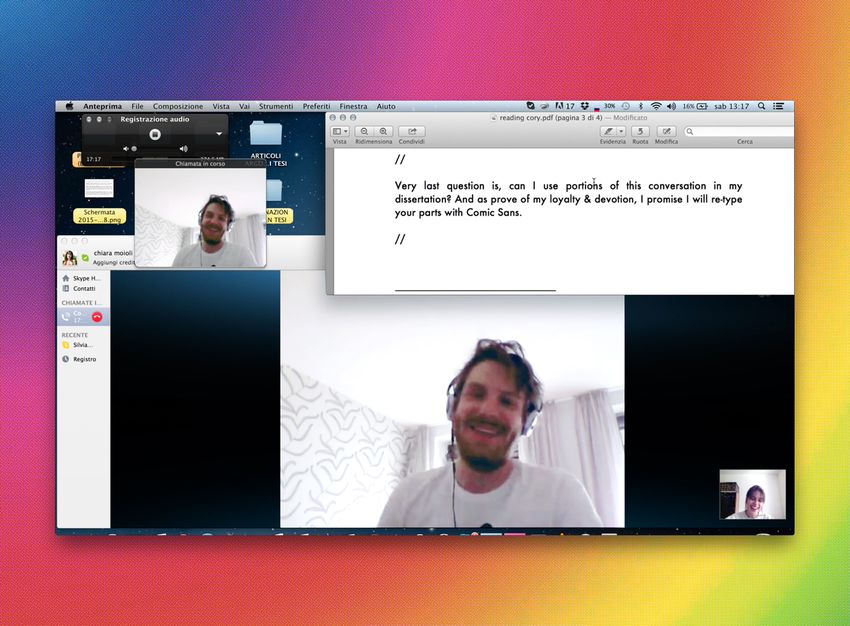Image resolution: width=850 pixels, height=626 pixels.
Task: Stop the audio recording in Registrazione audio
Action: point(154,134)
